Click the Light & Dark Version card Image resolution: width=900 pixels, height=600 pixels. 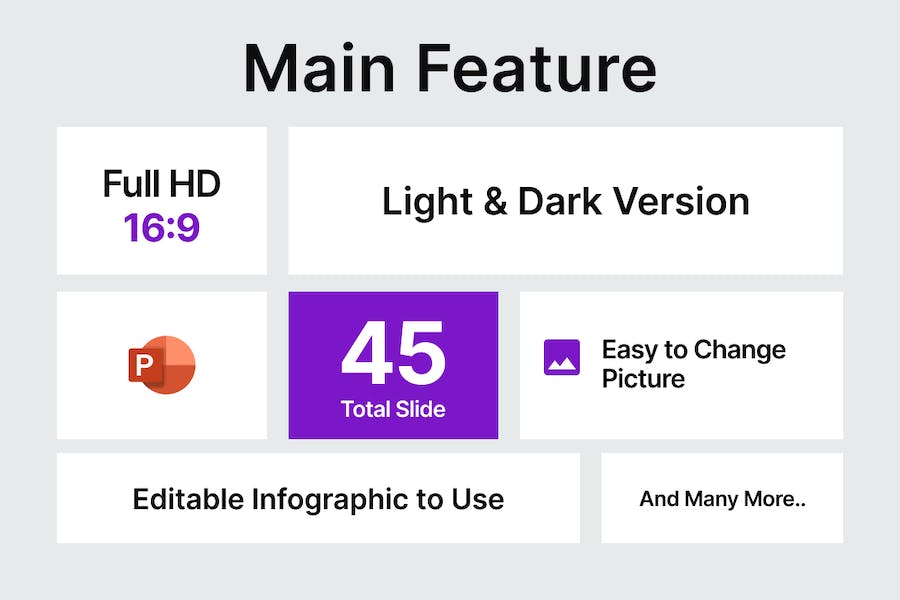tap(565, 200)
